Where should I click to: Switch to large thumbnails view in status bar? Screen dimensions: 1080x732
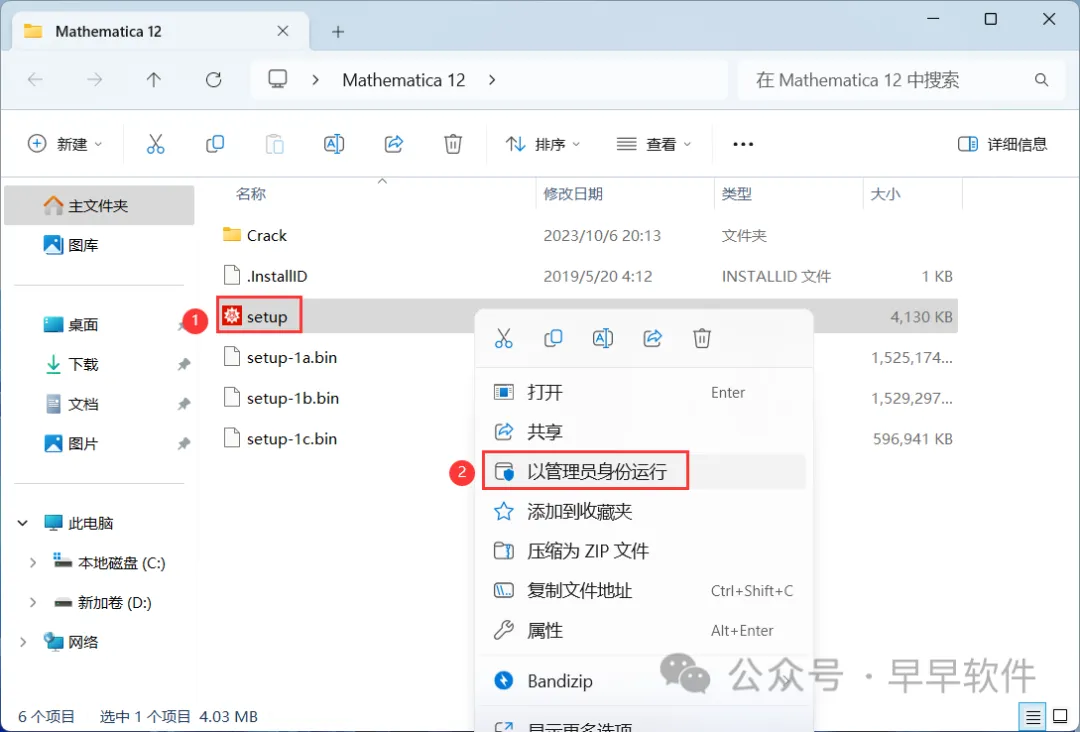(x=1061, y=717)
